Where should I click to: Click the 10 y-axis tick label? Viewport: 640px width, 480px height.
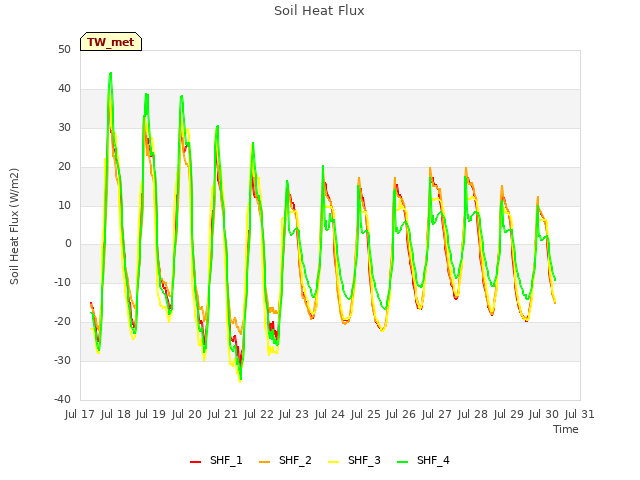point(64,205)
